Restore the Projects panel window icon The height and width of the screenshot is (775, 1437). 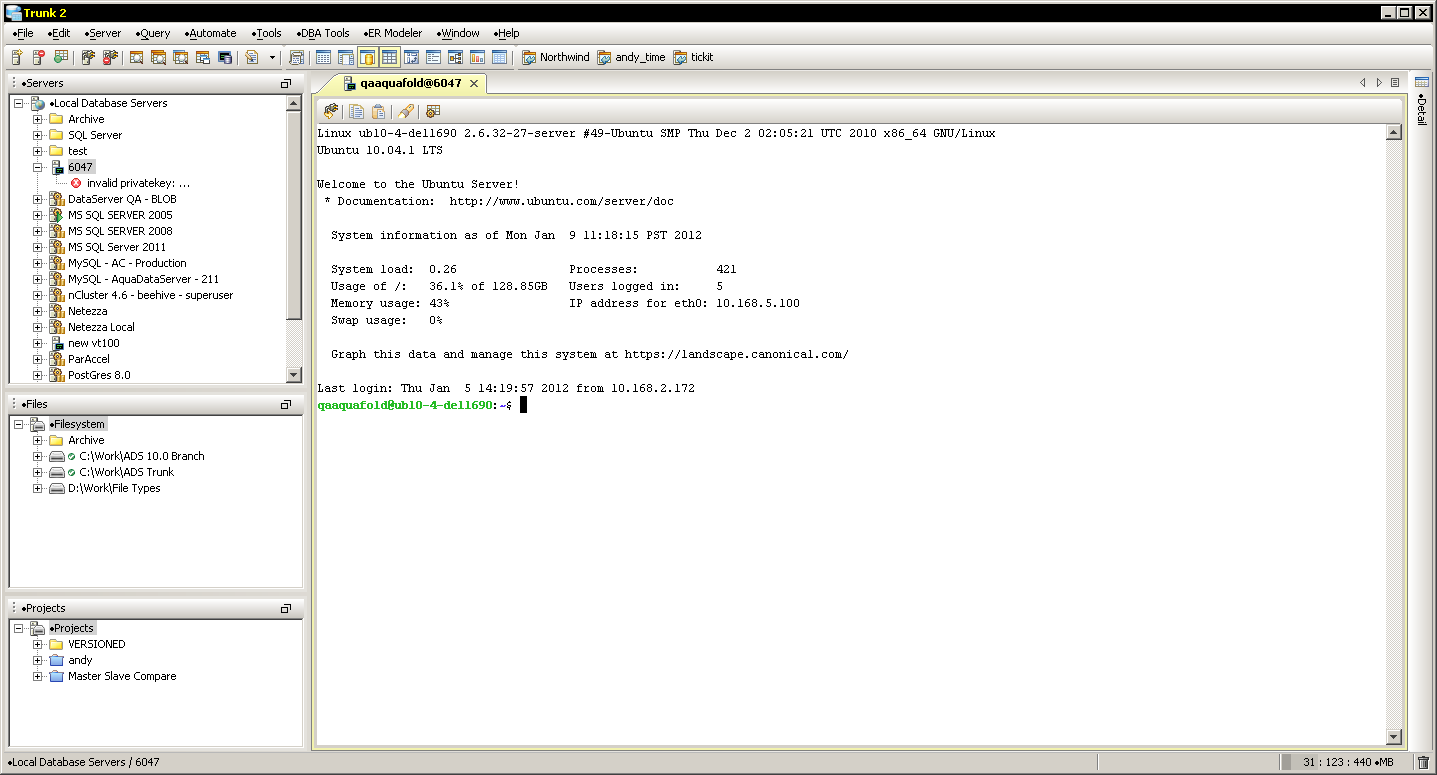pos(286,608)
